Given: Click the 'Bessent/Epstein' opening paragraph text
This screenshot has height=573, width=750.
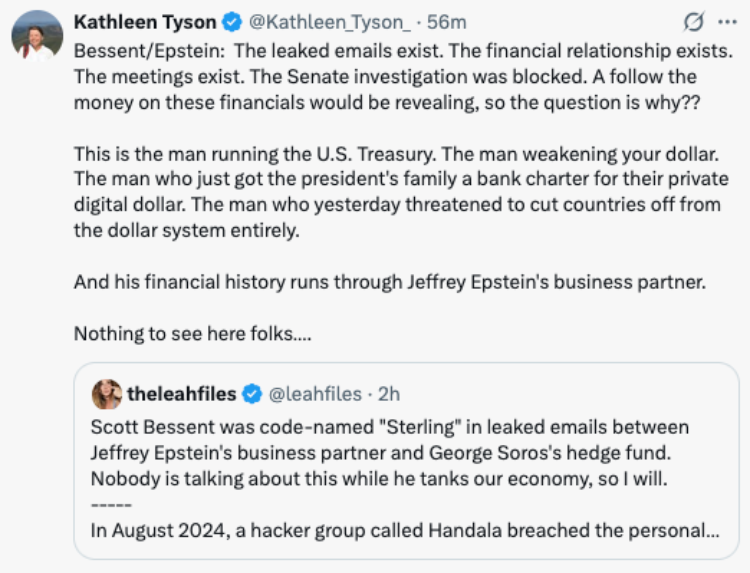Looking at the screenshot, I should click(x=403, y=77).
